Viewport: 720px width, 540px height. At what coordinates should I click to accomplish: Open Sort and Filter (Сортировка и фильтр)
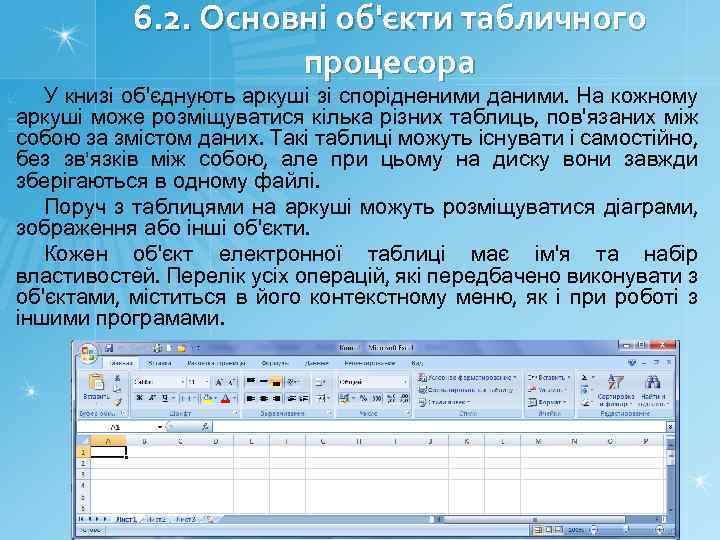616,391
